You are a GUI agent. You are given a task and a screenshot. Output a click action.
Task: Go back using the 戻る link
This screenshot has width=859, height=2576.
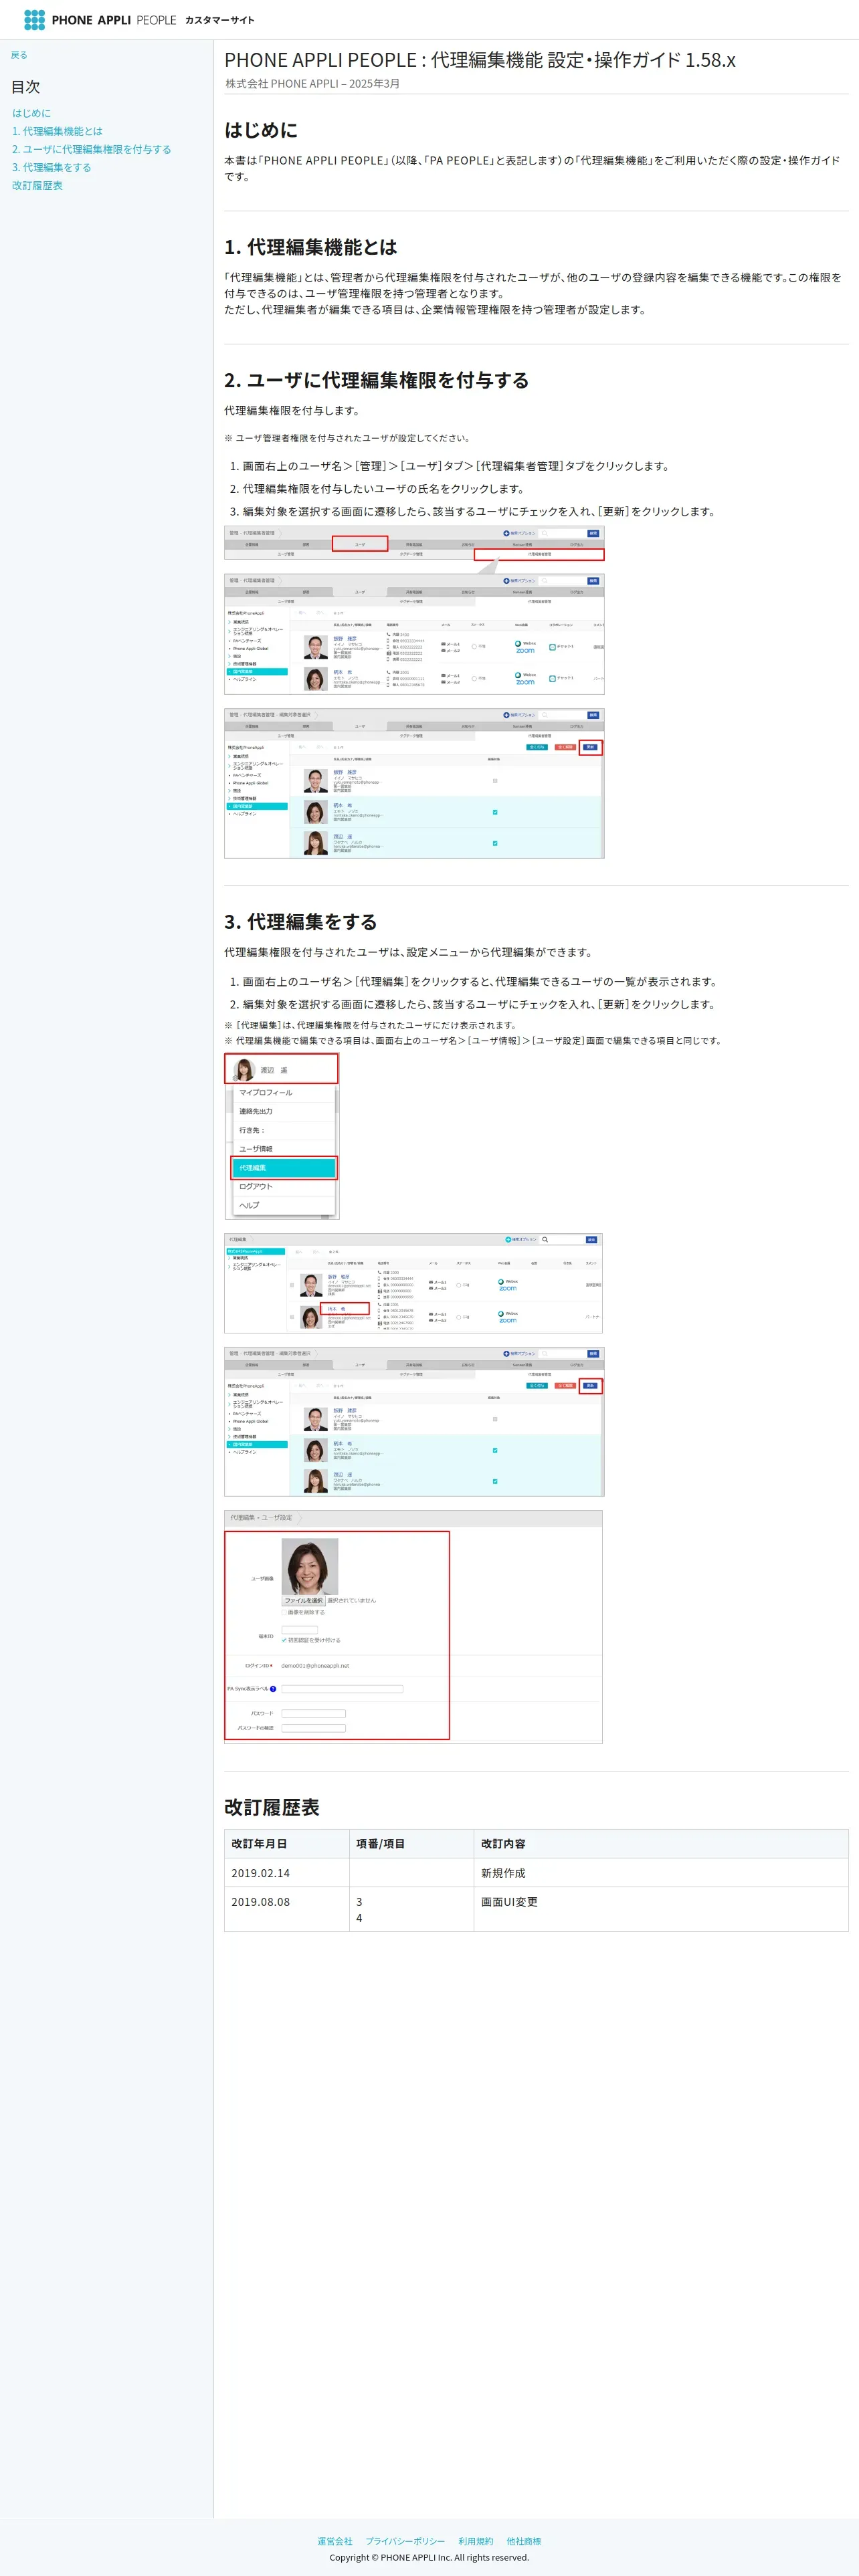click(x=19, y=55)
